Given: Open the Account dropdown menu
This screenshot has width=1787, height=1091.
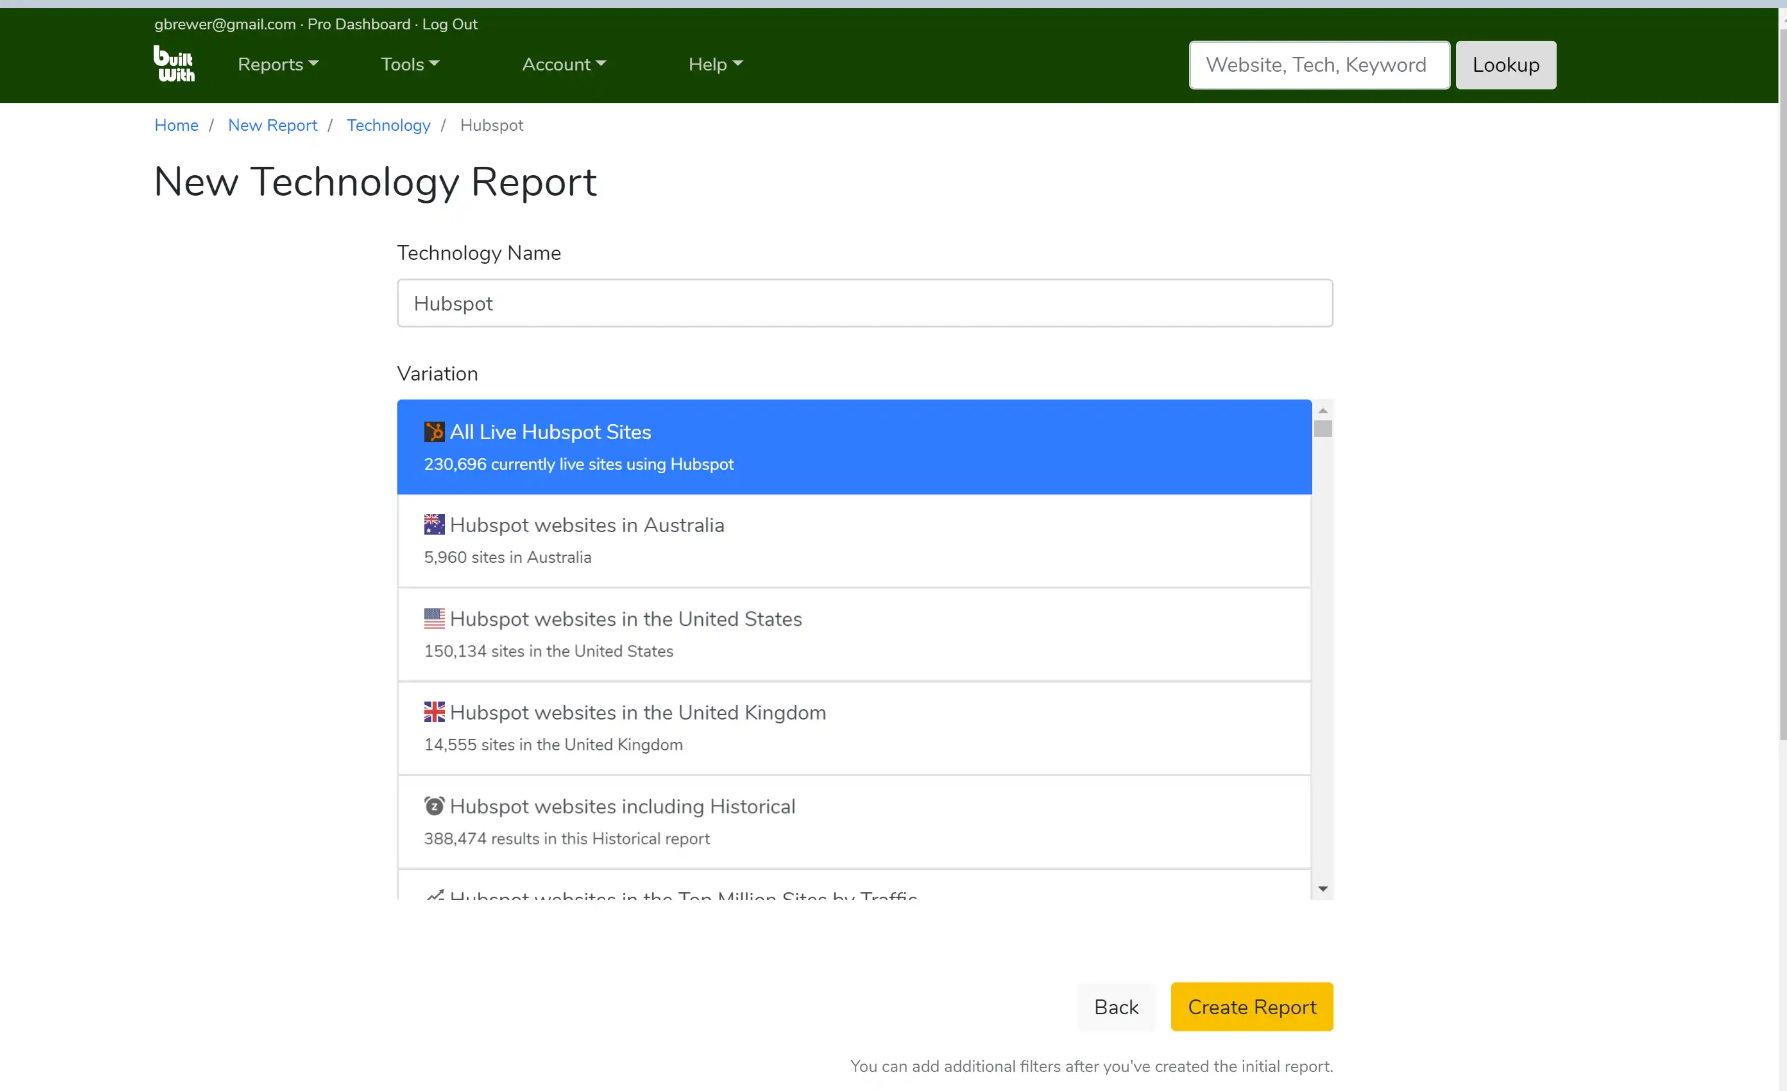Looking at the screenshot, I should [564, 64].
